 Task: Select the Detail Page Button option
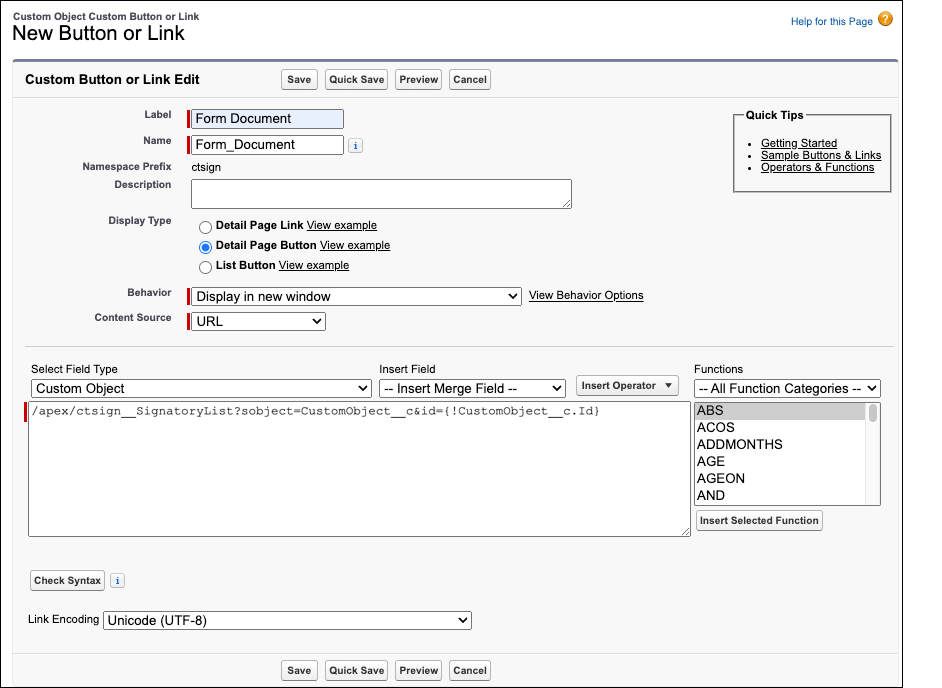pos(207,245)
